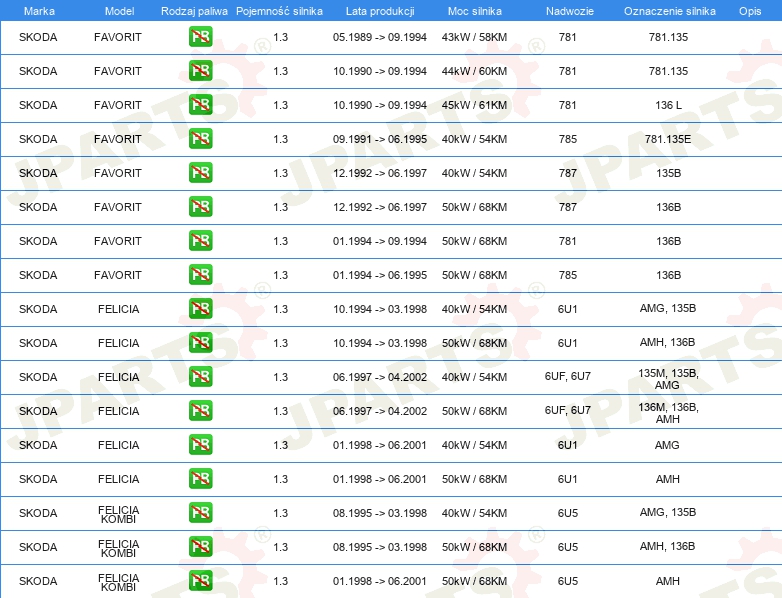Select AMG engine cell in 01.1998 Felicia 6U1 row
782x598 pixels.
[x=667, y=445]
